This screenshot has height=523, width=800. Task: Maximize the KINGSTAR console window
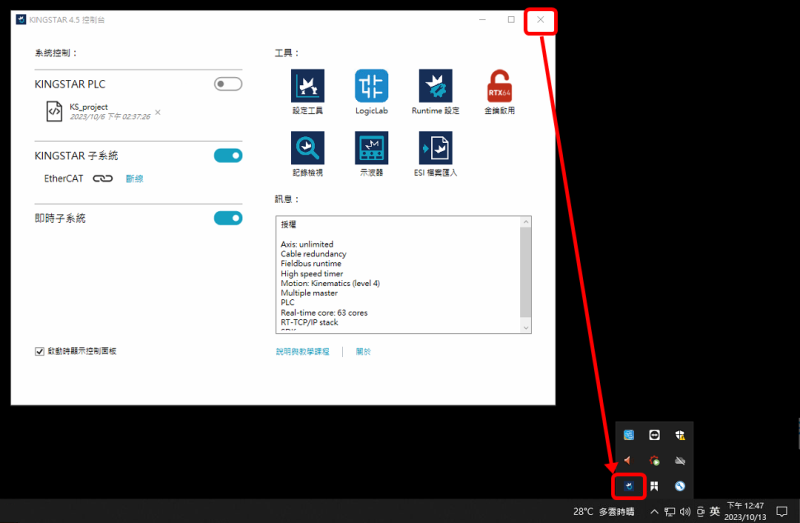[x=511, y=20]
